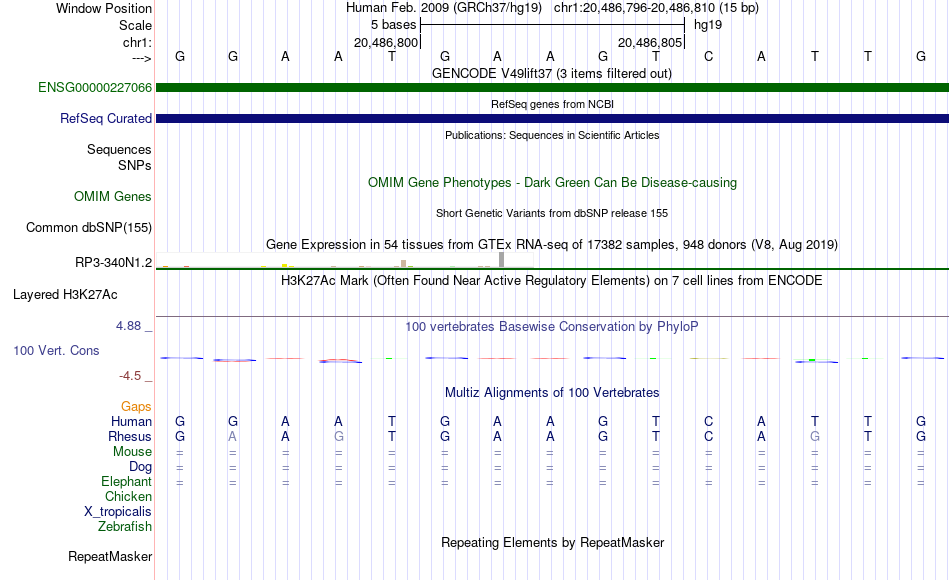Click the hg19 label beside scale bar
950x580 pixels.
click(708, 25)
